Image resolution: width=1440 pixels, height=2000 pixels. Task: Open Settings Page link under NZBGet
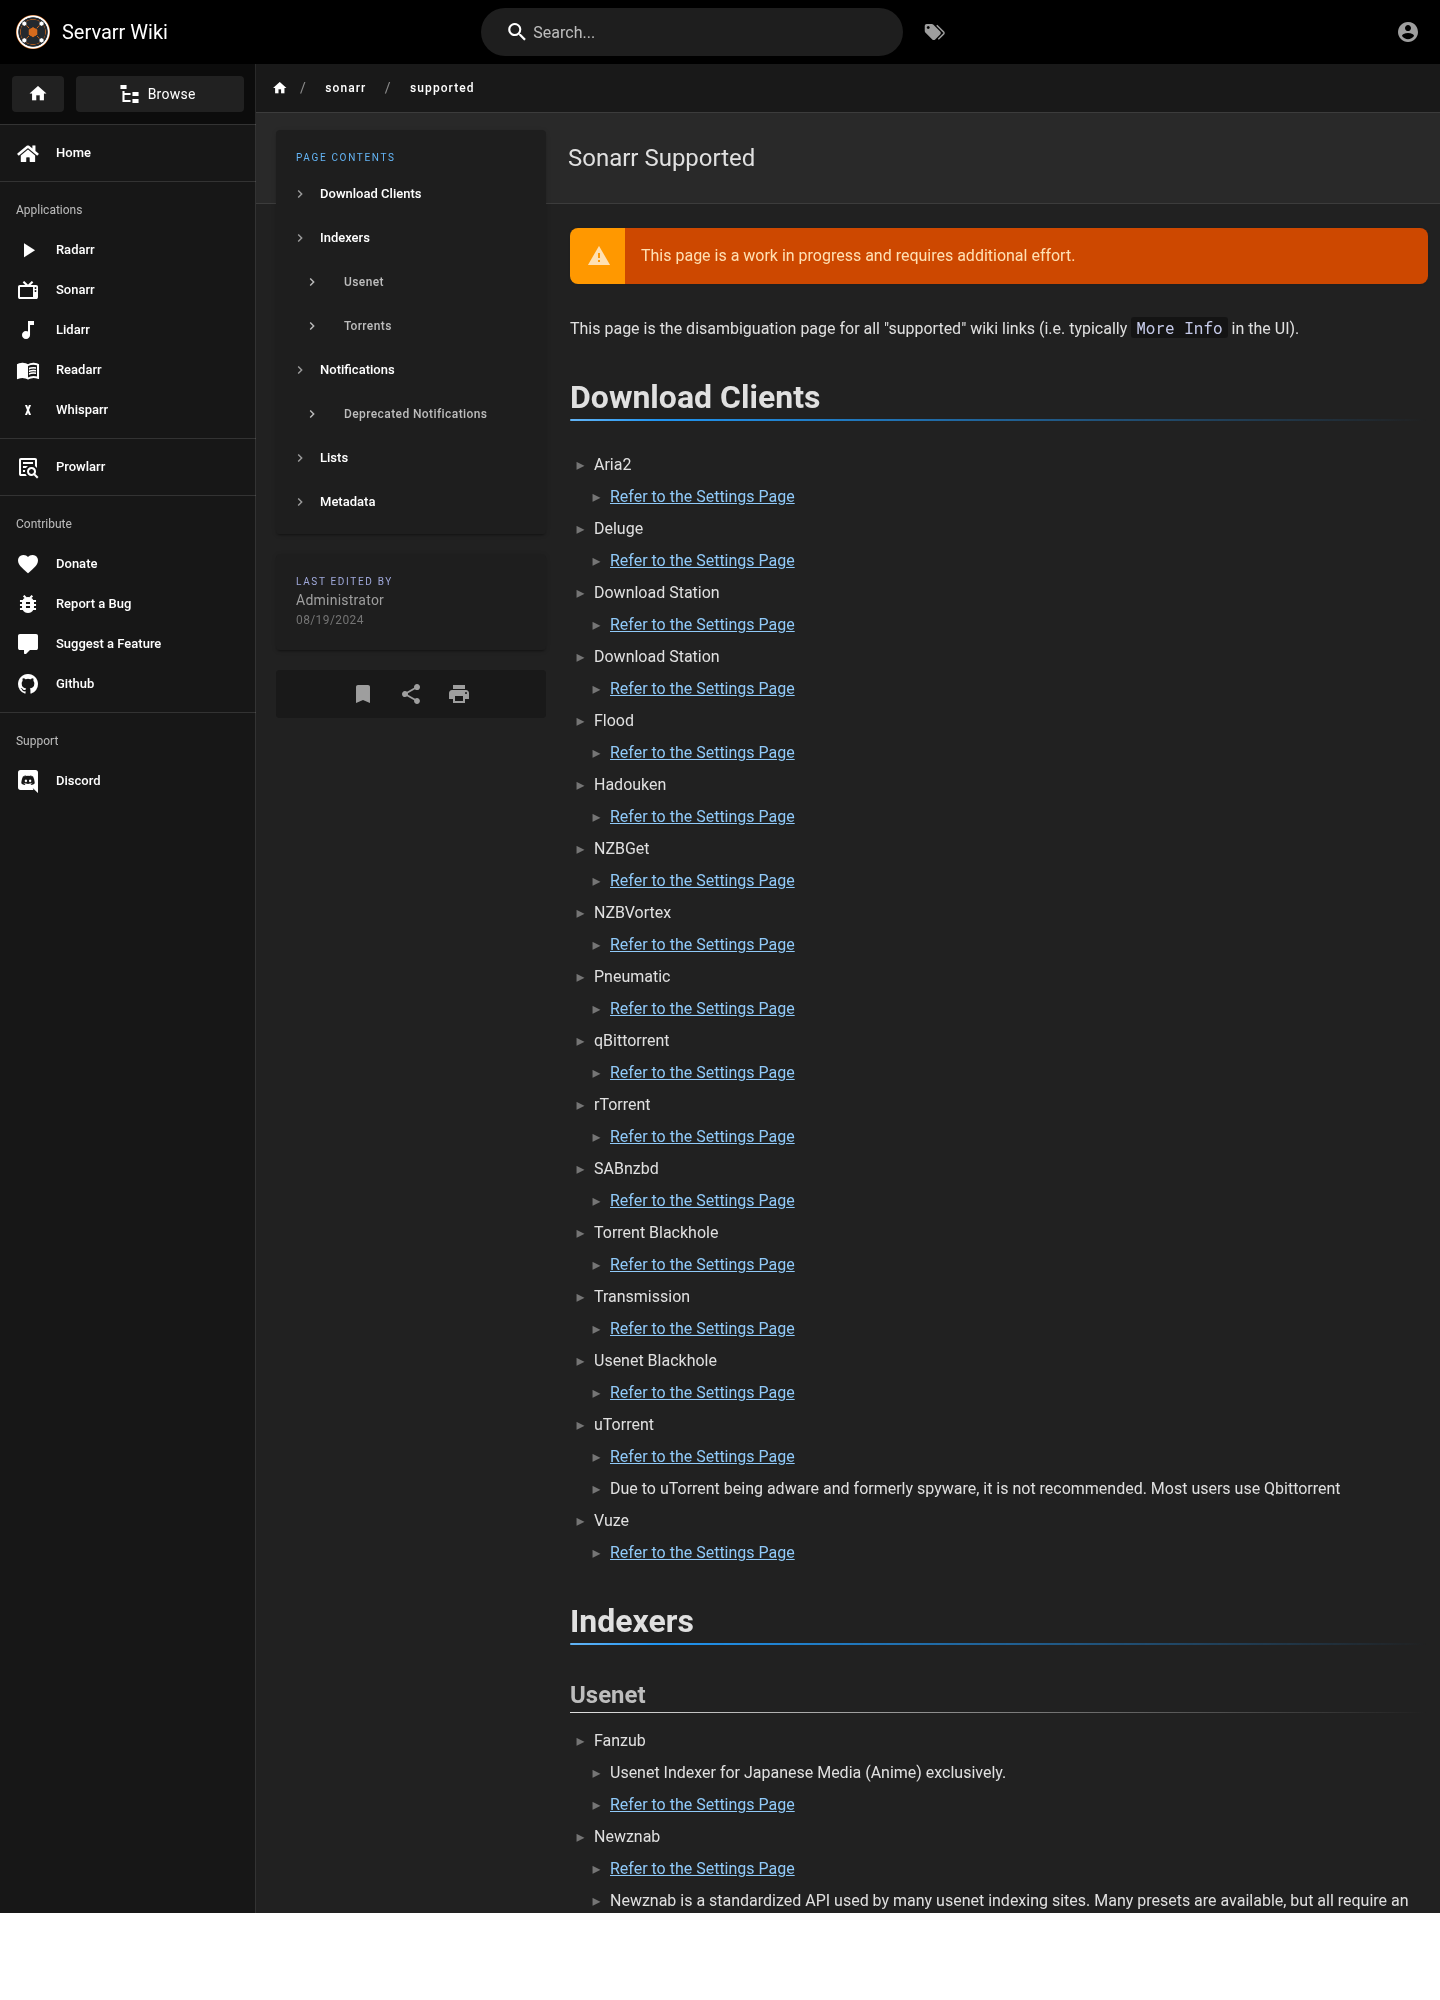(x=702, y=881)
